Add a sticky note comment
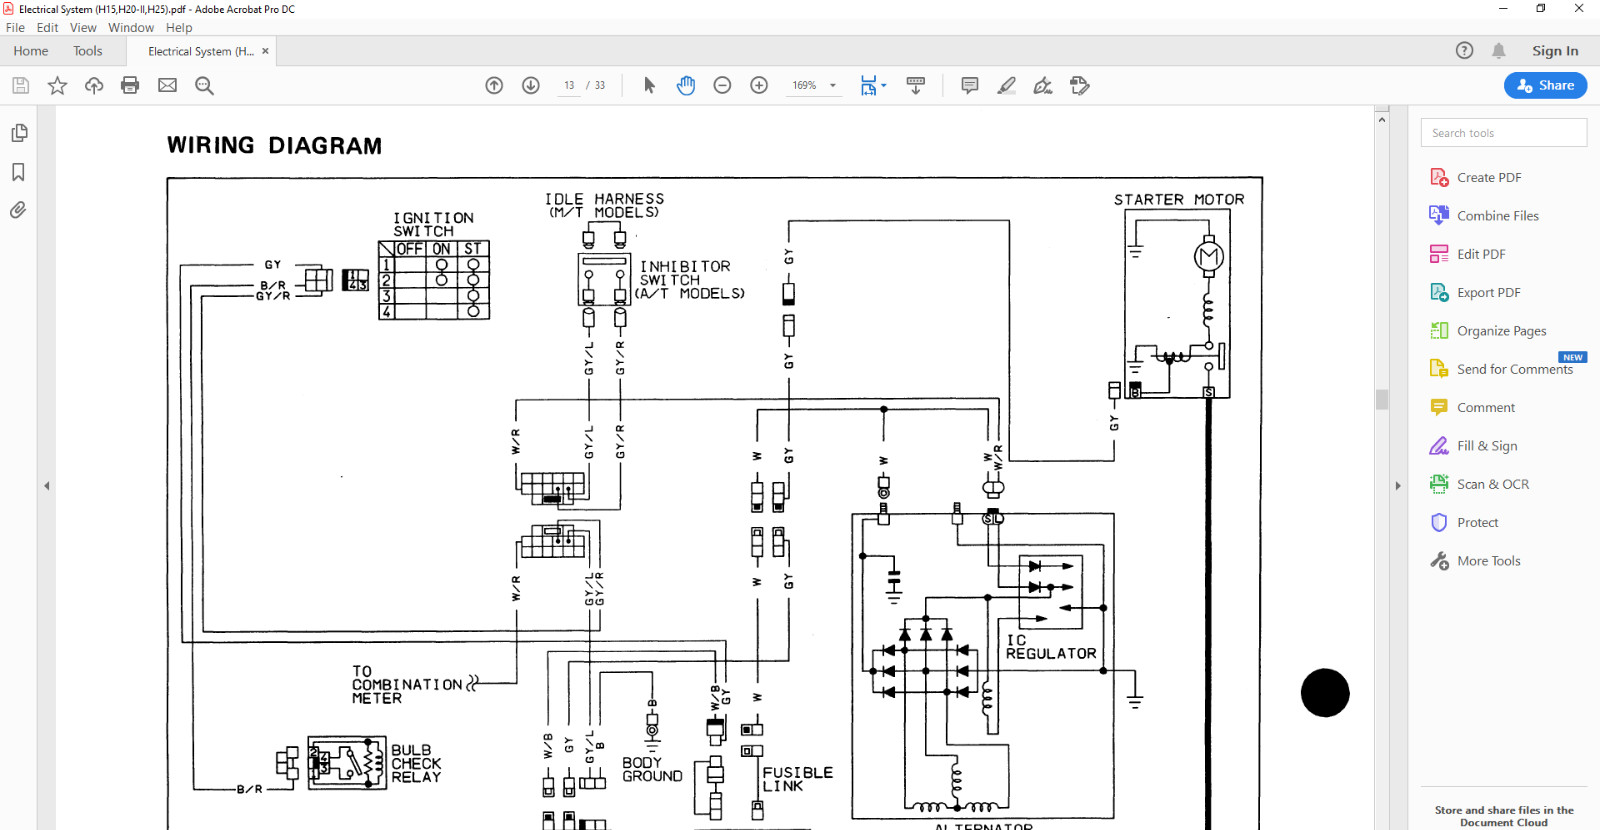The width and height of the screenshot is (1600, 830). coord(969,86)
